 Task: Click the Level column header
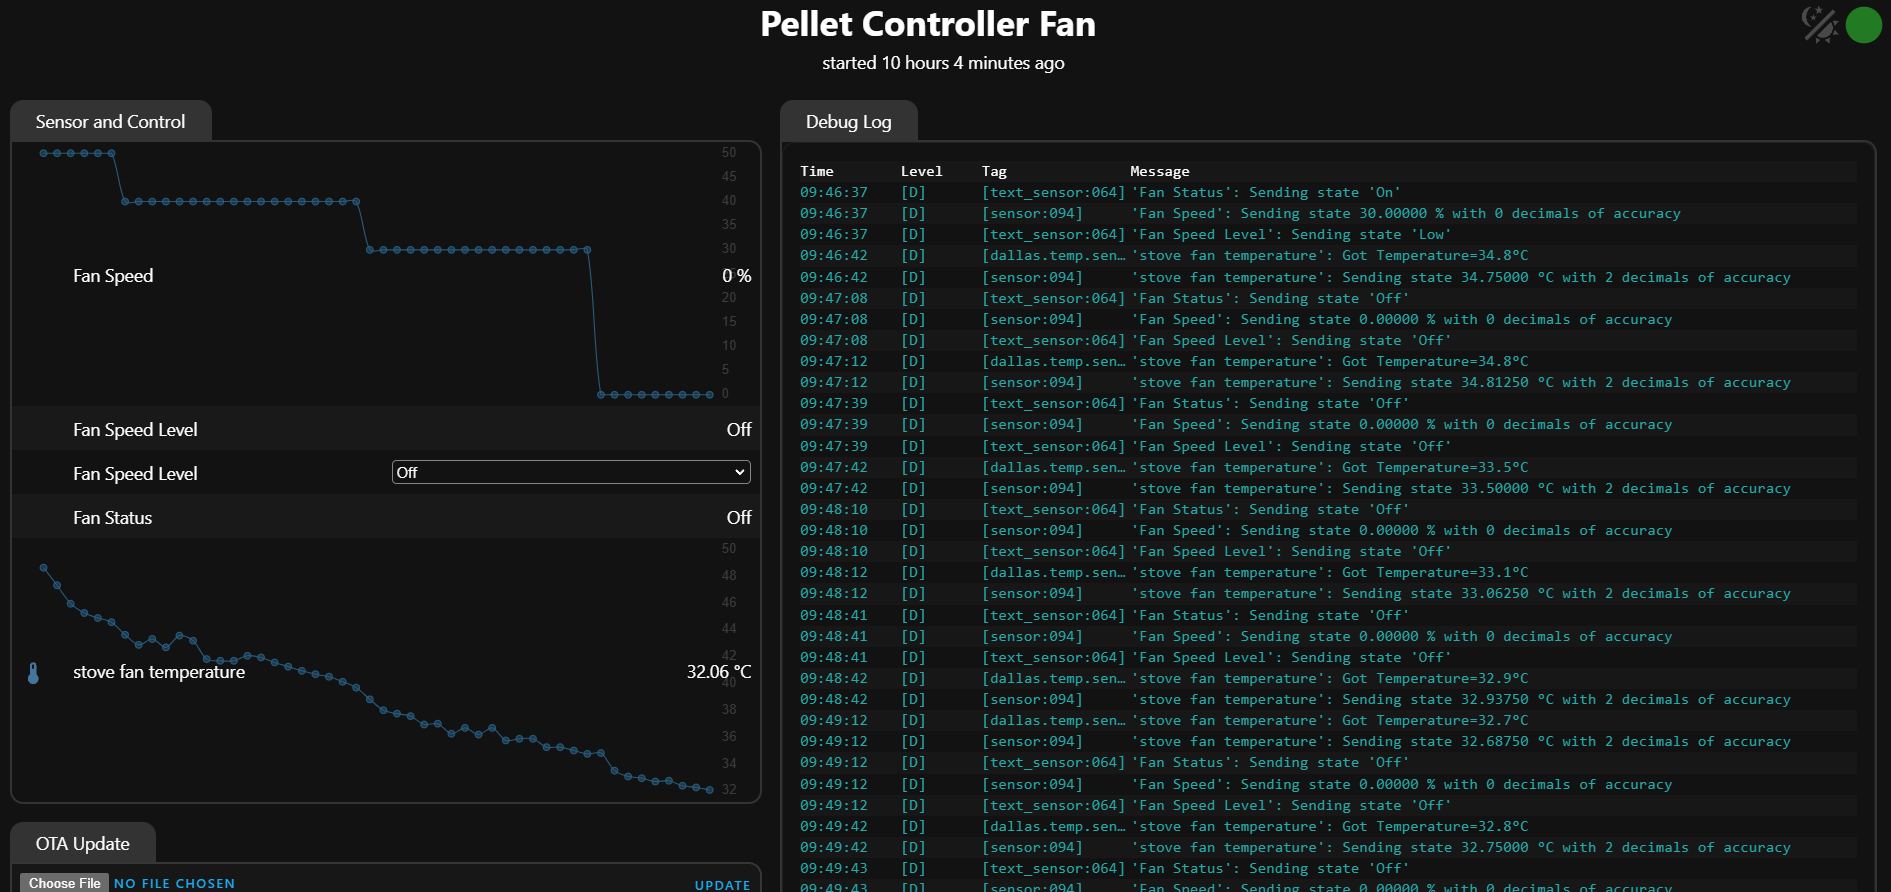[x=922, y=171]
